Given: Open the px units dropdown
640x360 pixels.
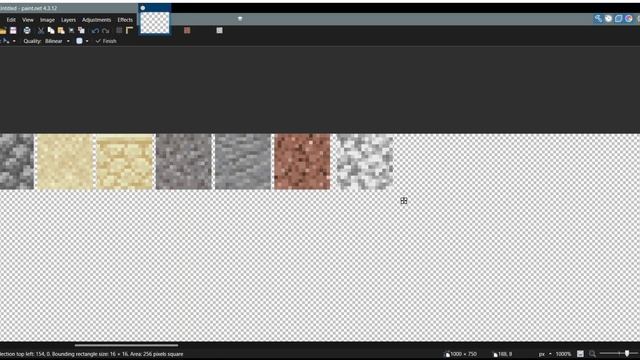Looking at the screenshot, I should [x=545, y=354].
